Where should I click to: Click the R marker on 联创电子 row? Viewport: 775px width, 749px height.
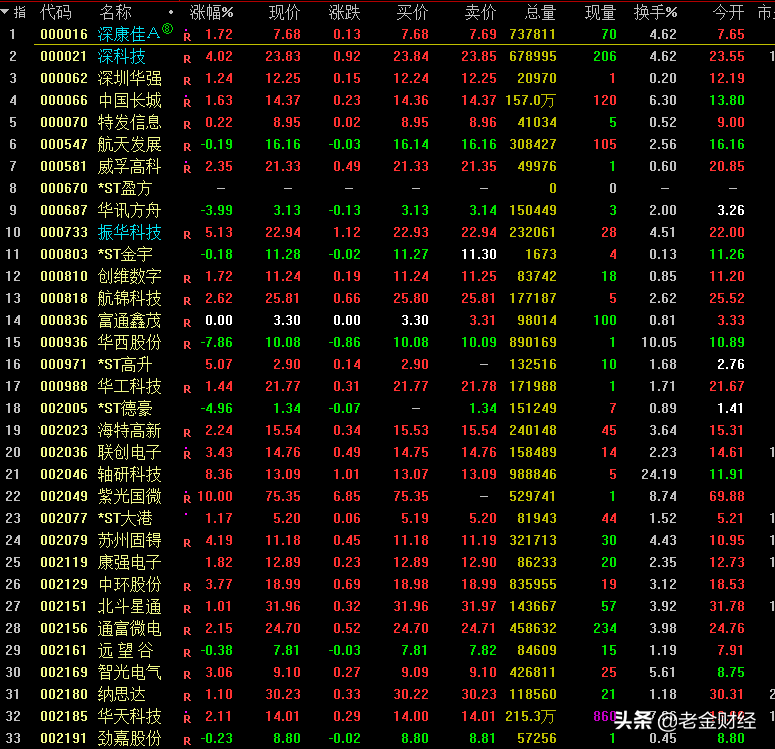click(187, 454)
